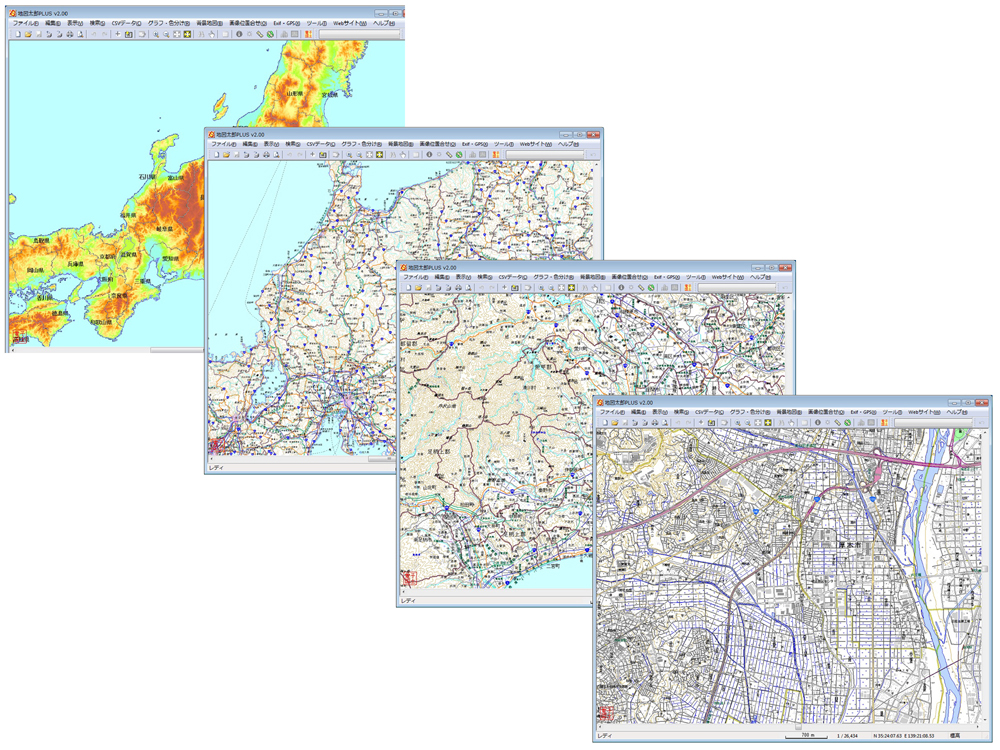This screenshot has width=1000, height=750.
Task: Open Webサイト menu in Japan elevation-map window
Action: tap(349, 24)
